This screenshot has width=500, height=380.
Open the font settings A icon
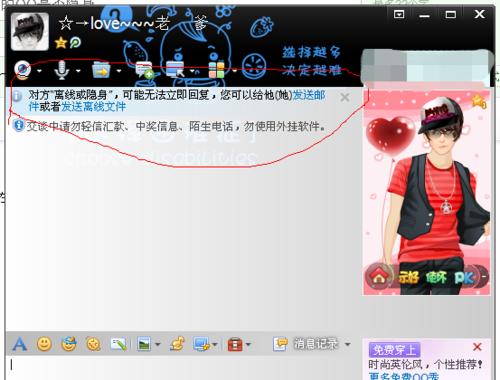point(19,344)
